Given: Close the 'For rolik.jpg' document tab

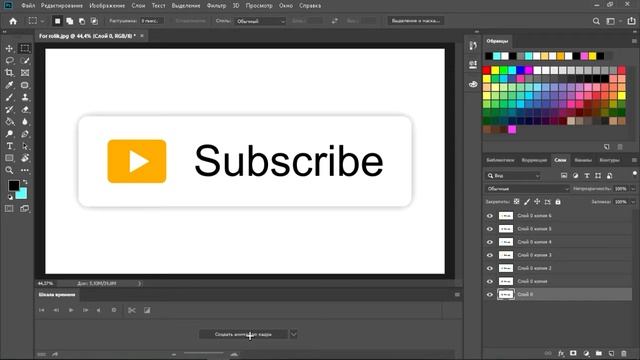Looking at the screenshot, I should 142,36.
